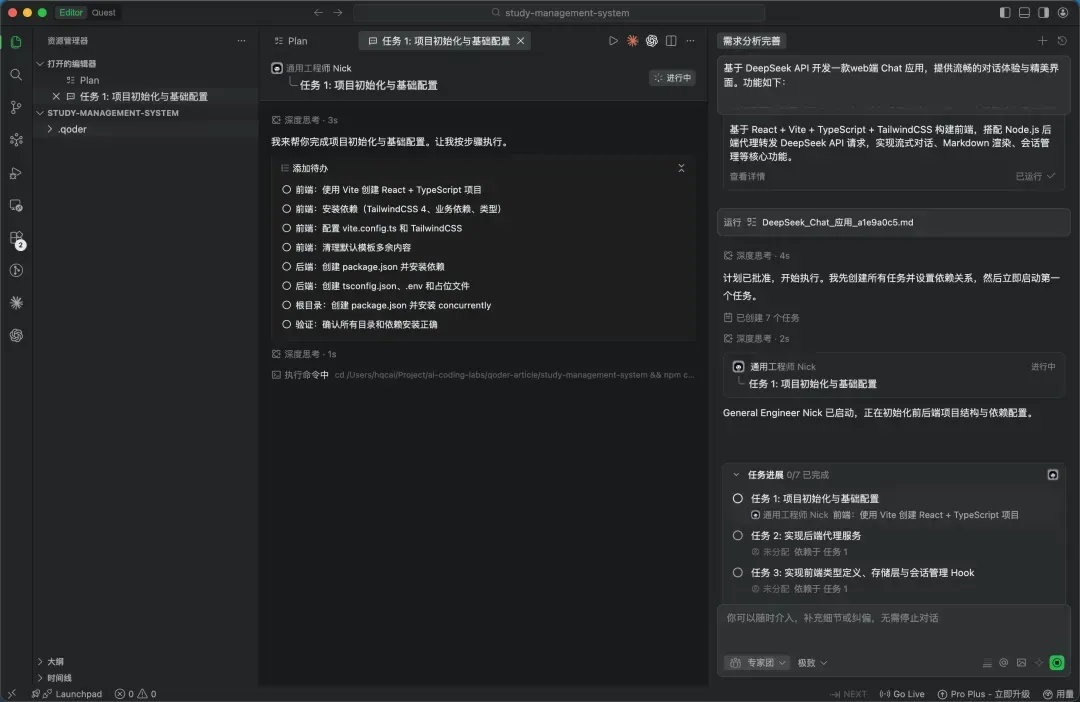Open the 专家团 mode dropdown
Screen dimensions: 1080x702
757,662
